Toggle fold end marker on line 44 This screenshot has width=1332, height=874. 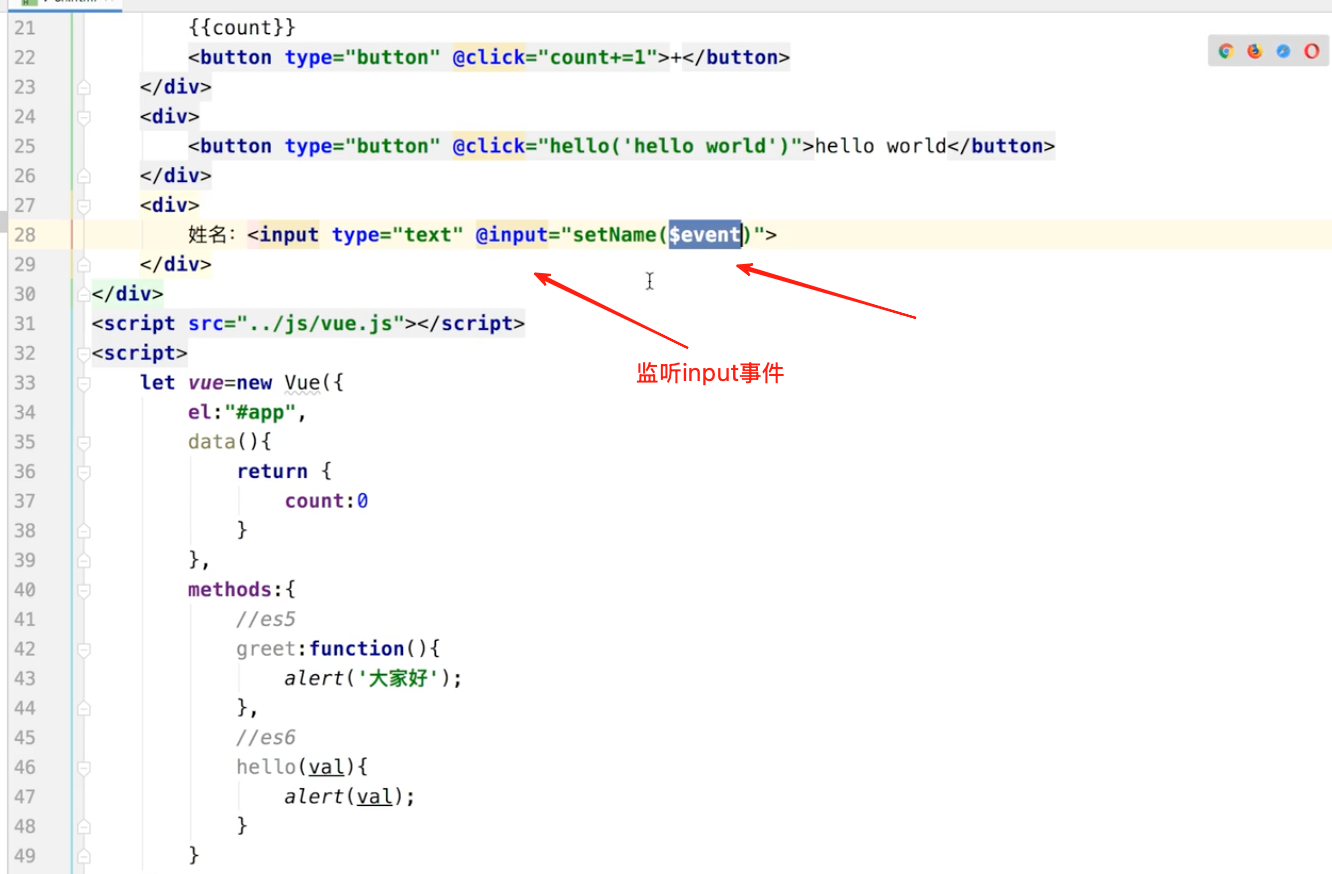[x=84, y=708]
